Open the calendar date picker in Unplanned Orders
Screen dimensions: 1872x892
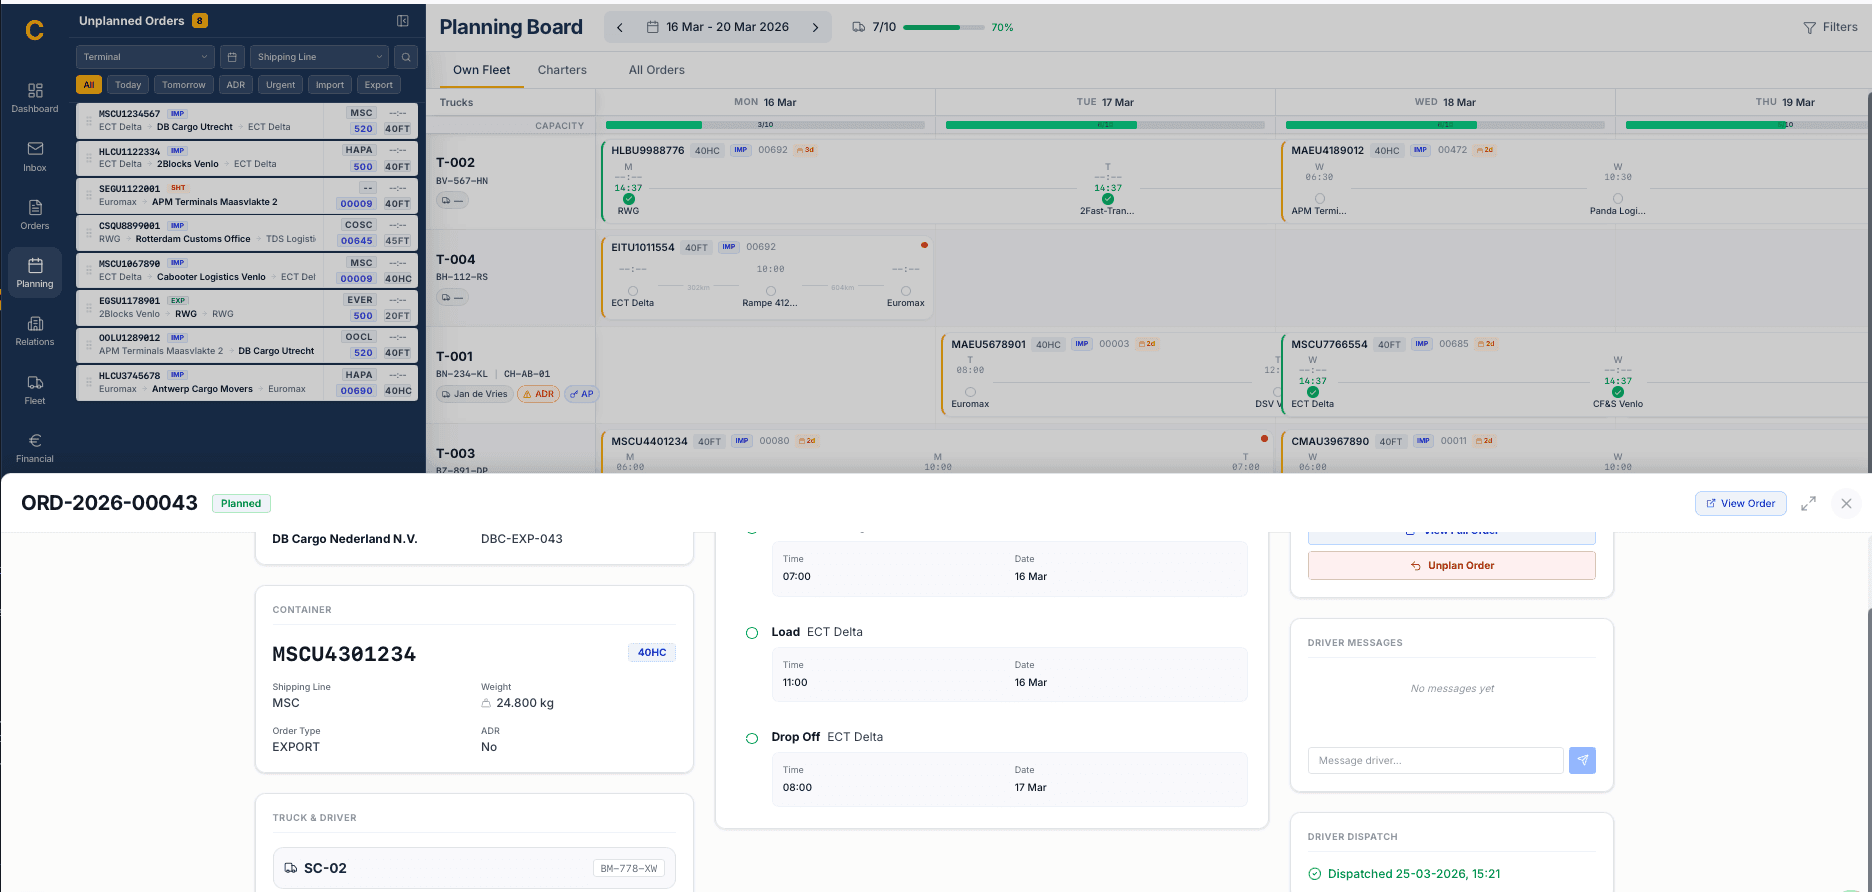pyautogui.click(x=231, y=57)
